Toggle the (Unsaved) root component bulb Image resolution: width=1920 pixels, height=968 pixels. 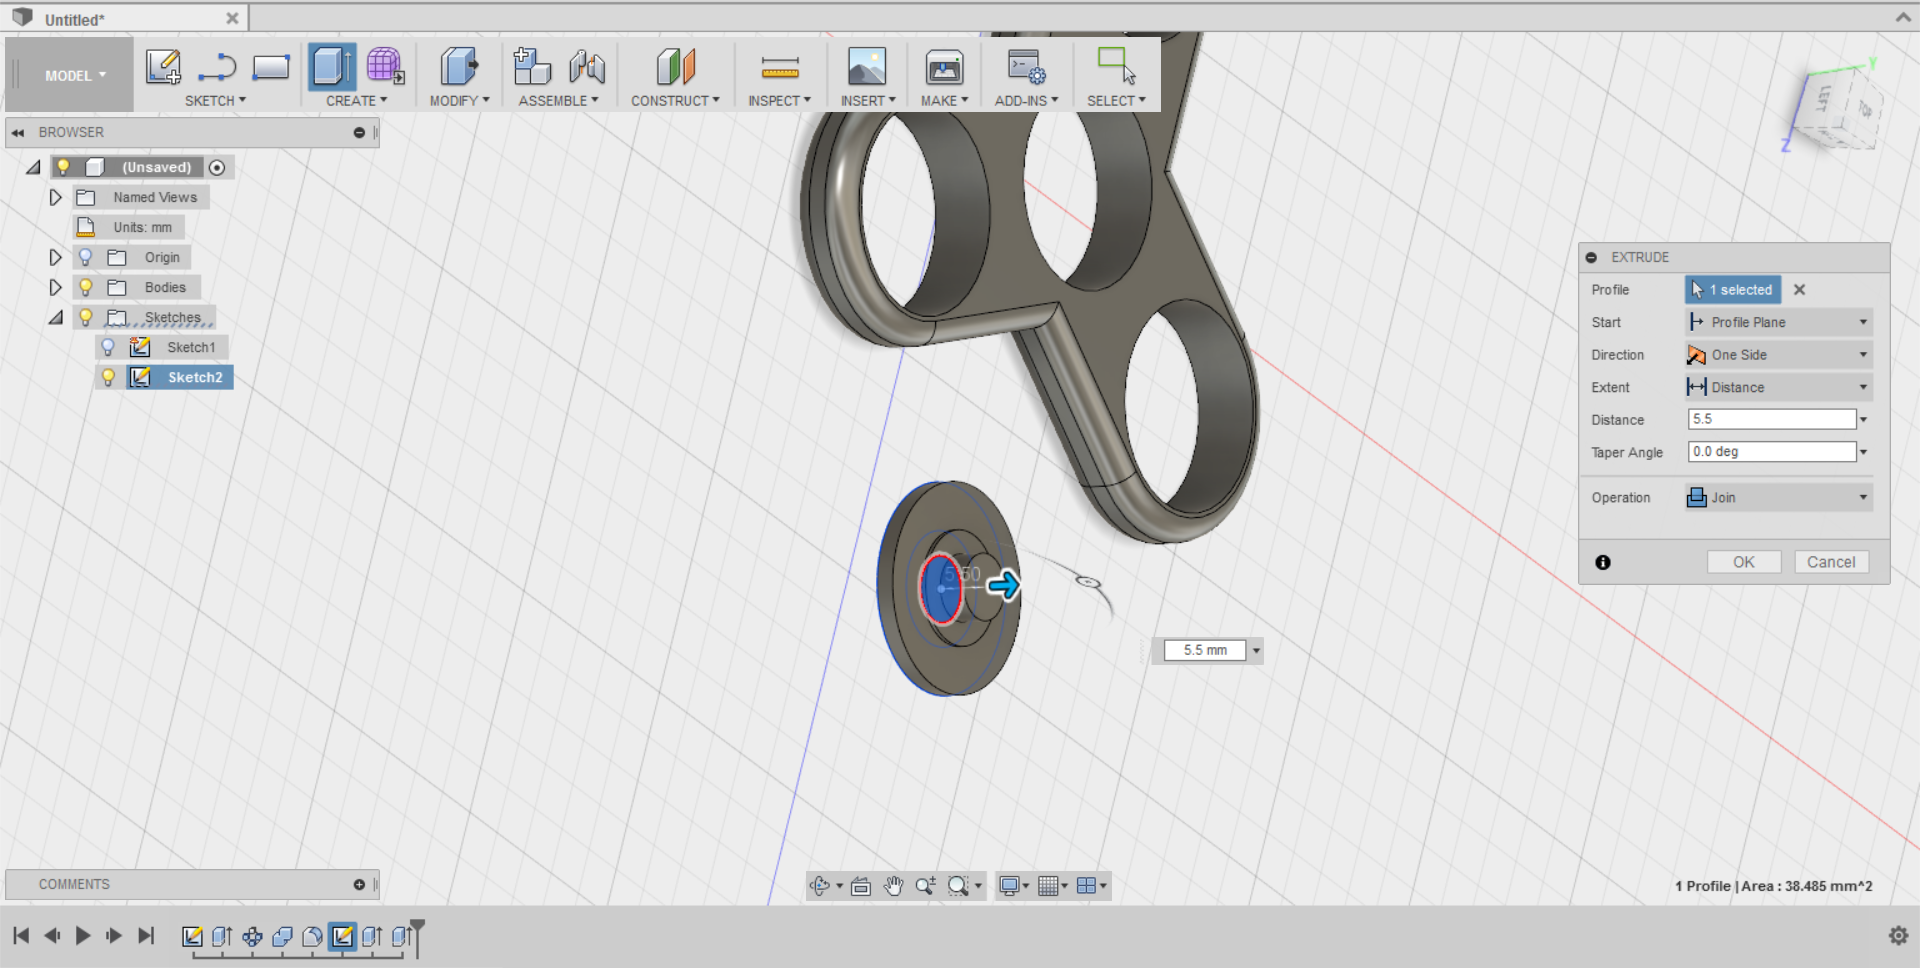[x=63, y=167]
